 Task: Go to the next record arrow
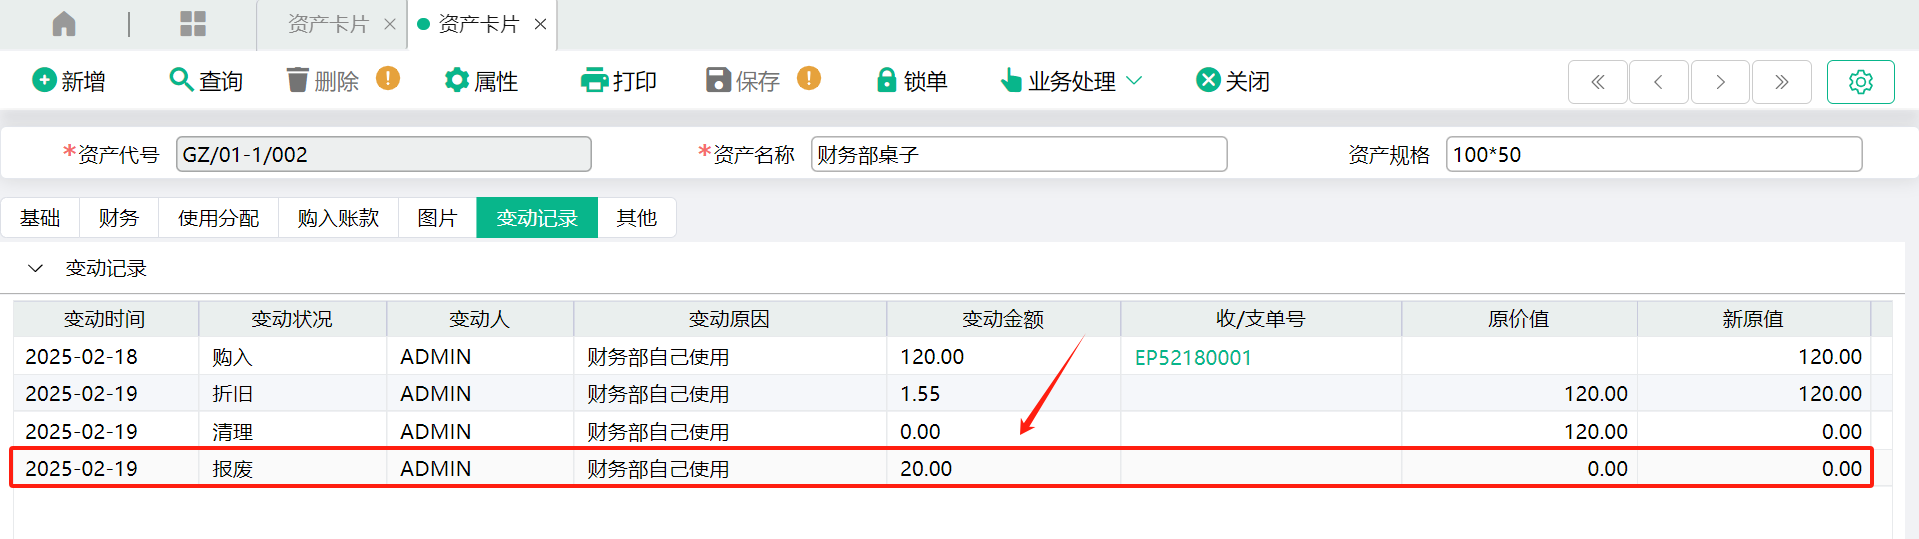click(x=1720, y=82)
